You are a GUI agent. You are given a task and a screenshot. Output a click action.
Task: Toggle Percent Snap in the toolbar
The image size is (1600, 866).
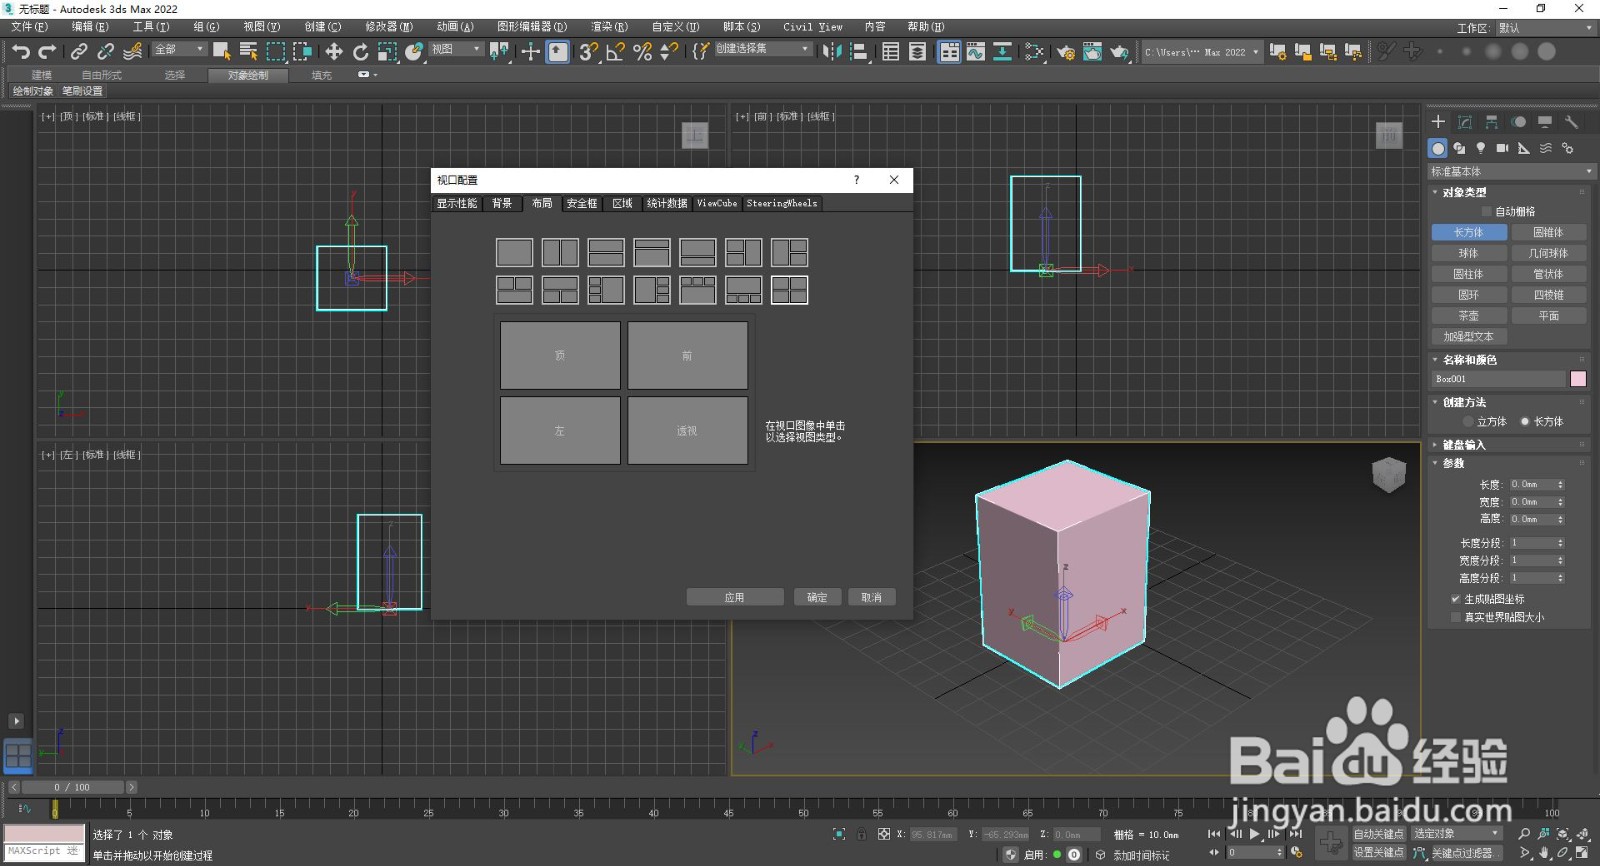tap(642, 51)
